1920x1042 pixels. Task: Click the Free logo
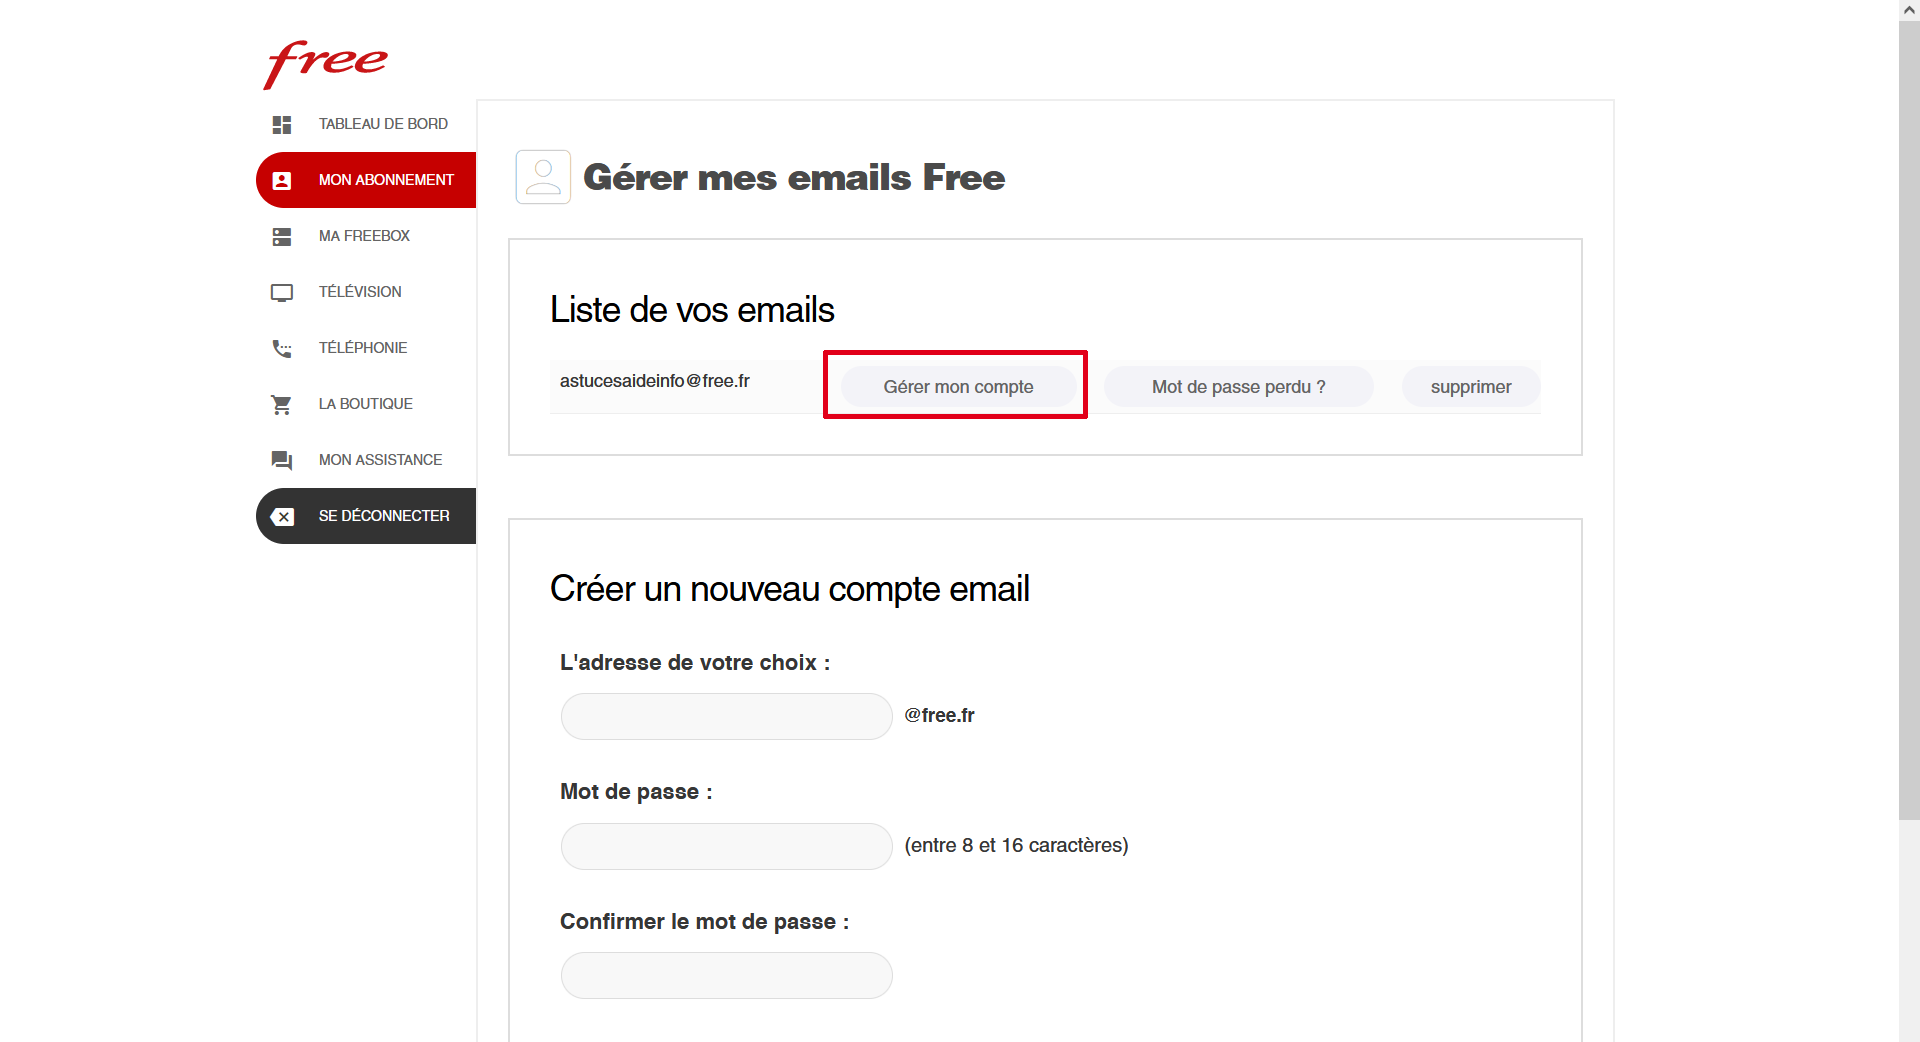point(325,64)
